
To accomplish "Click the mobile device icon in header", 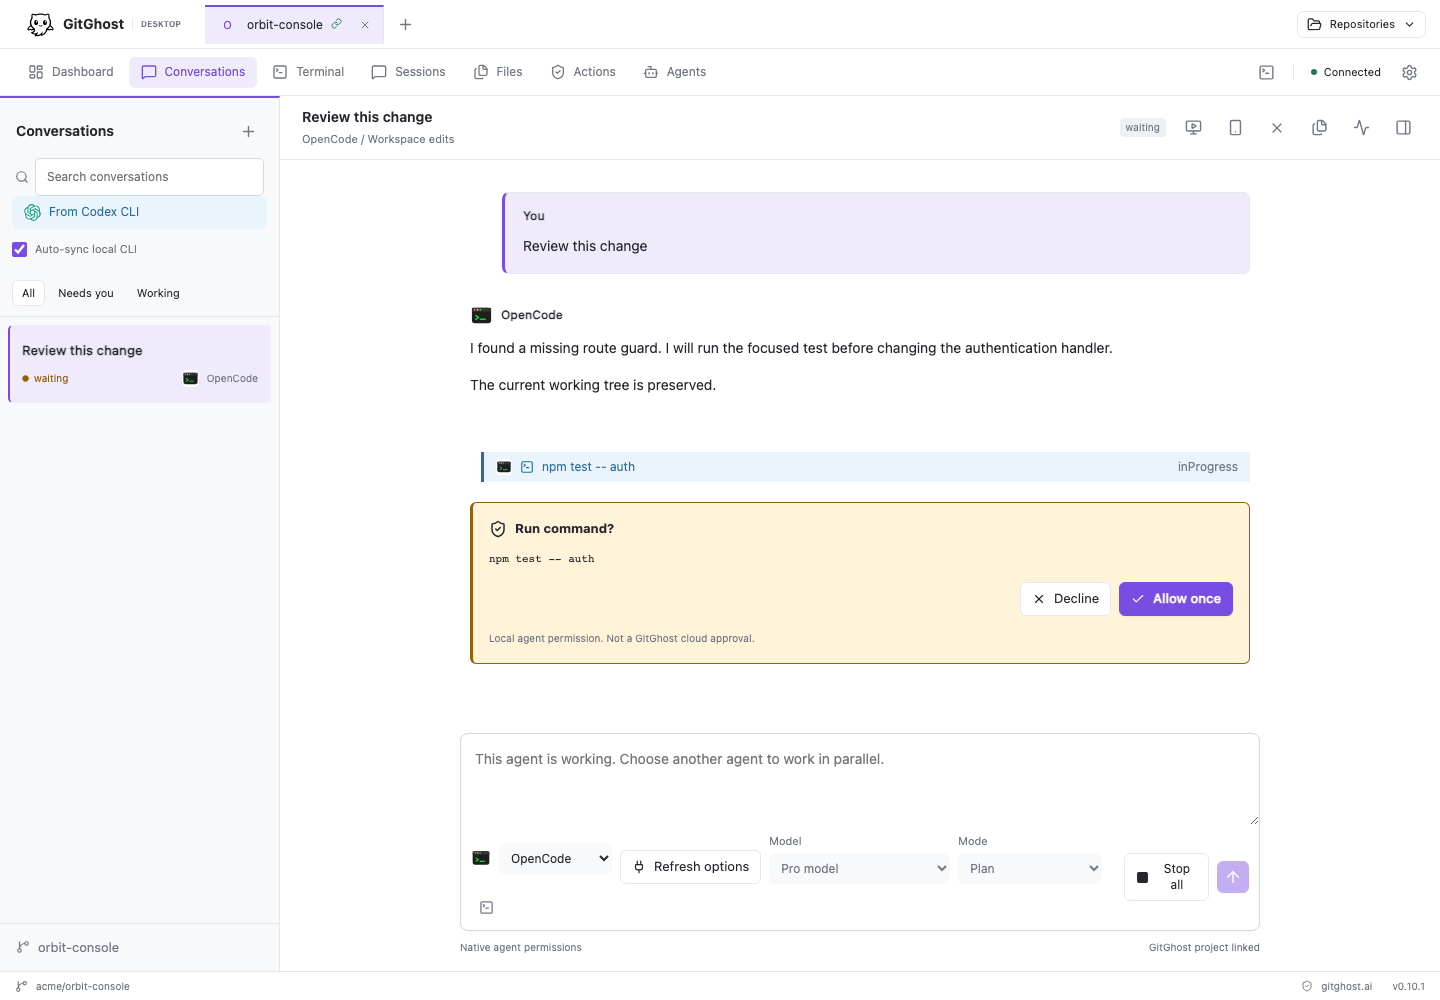I will [1235, 127].
